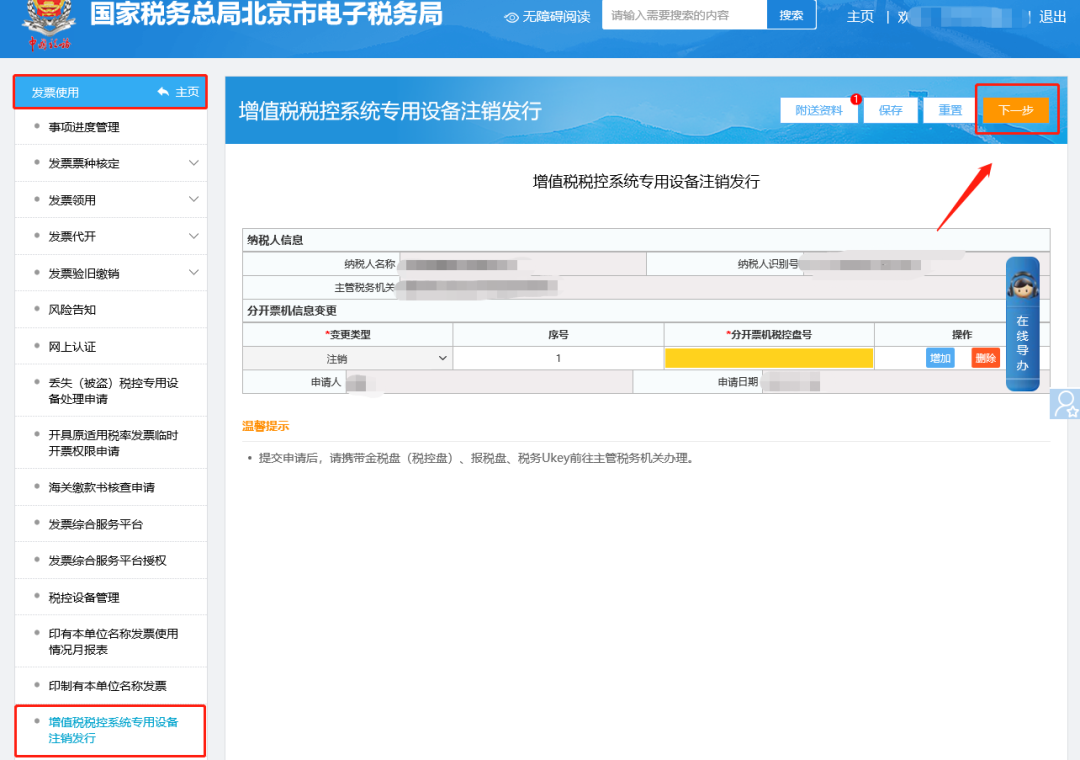Click the 纳税人识别号 label
1080x760 pixels.
(x=768, y=264)
